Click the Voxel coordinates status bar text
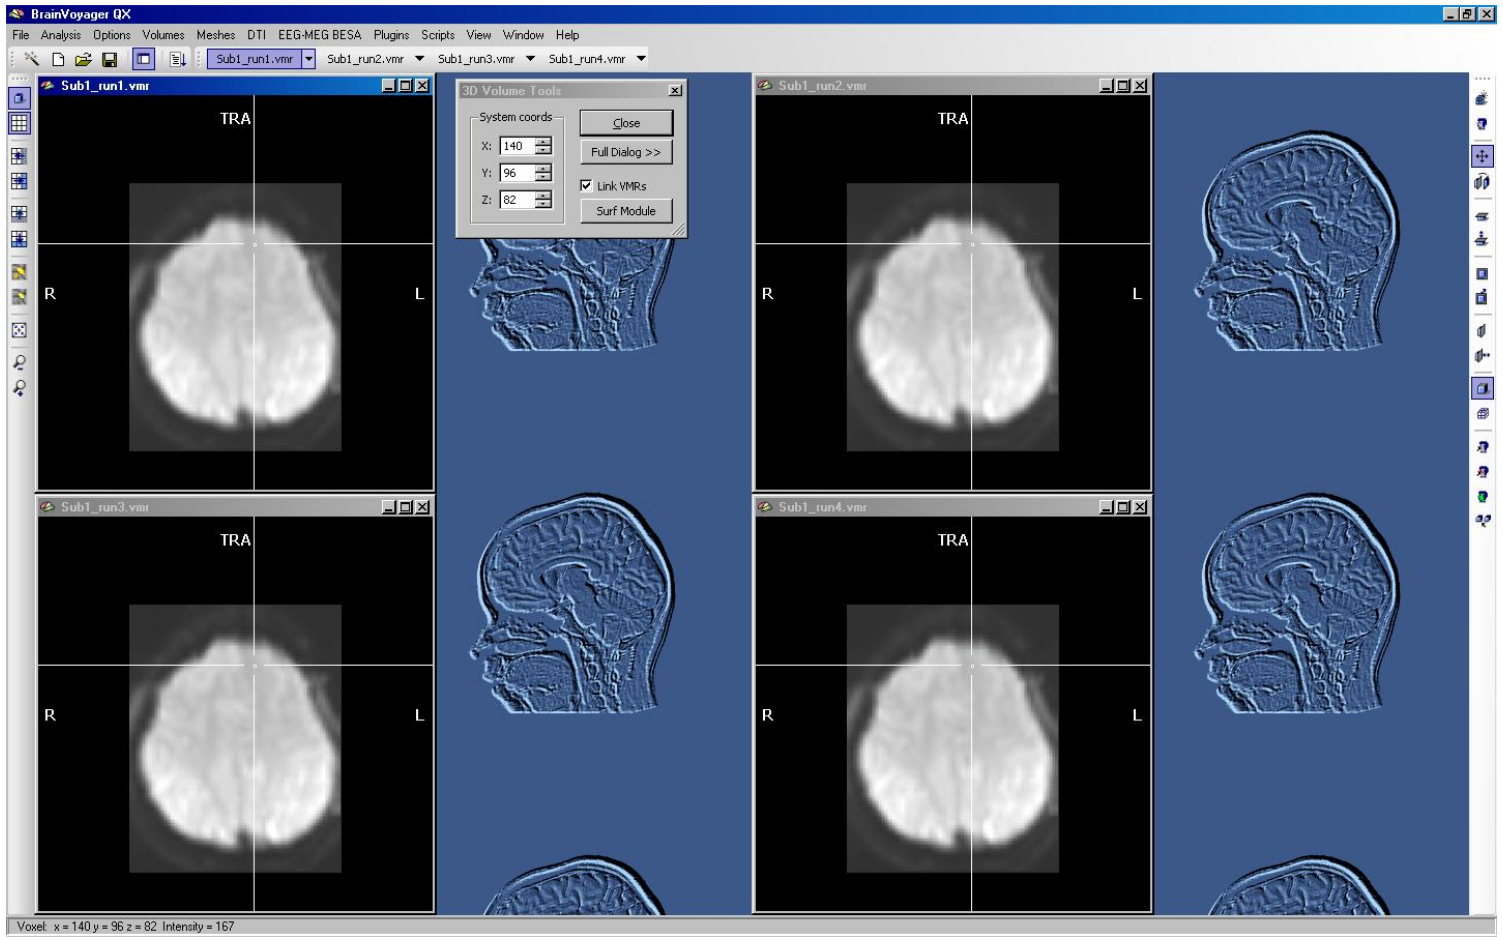The height and width of the screenshot is (940, 1503). (125, 927)
